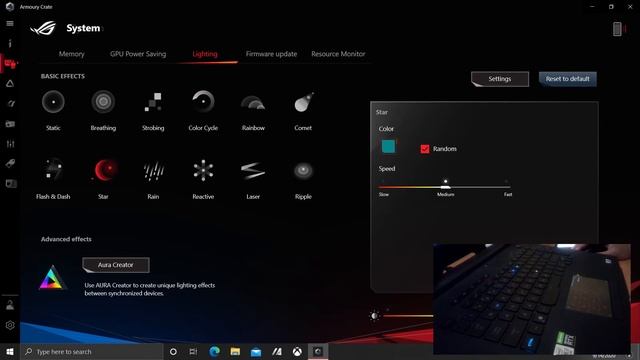Open the sidebar info icon
Image resolution: width=640 pixels, height=360 pixels.
click(x=10, y=43)
